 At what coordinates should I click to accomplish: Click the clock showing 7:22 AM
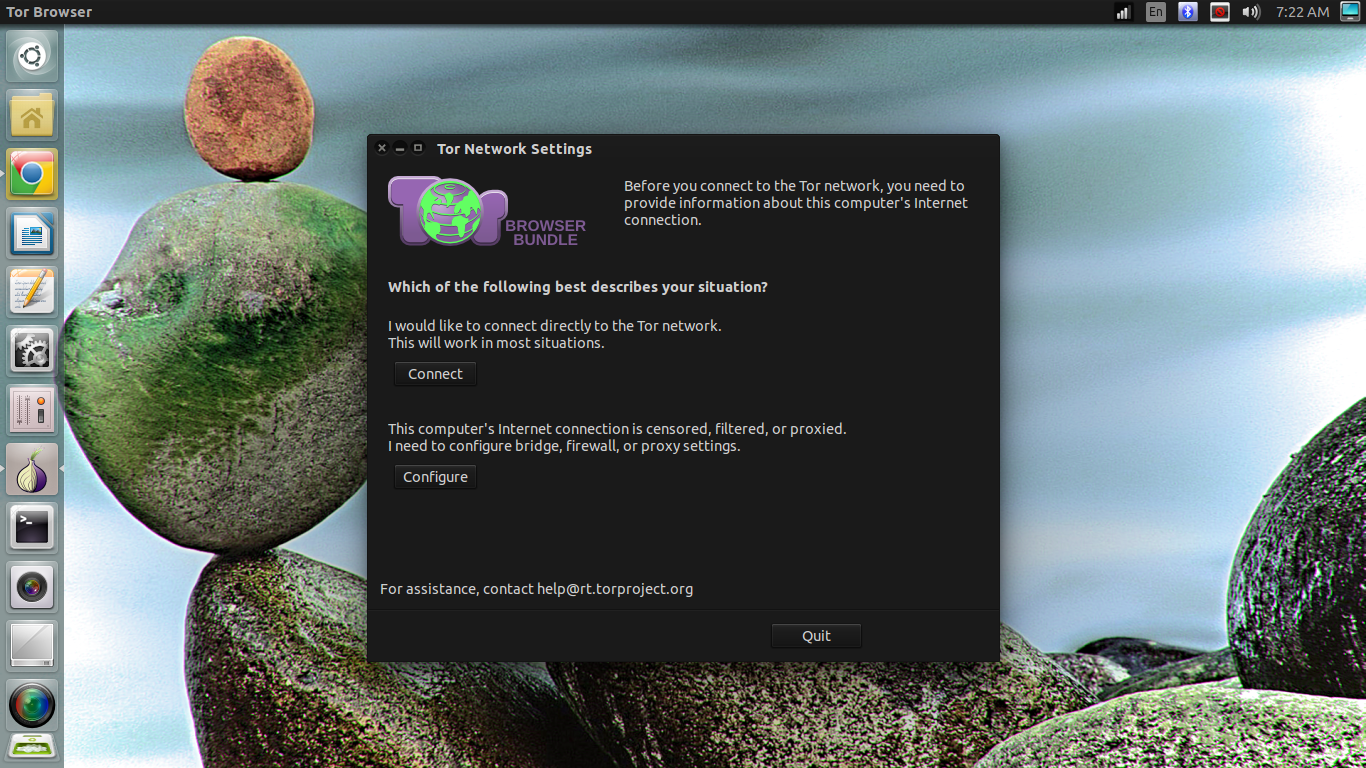[1301, 11]
